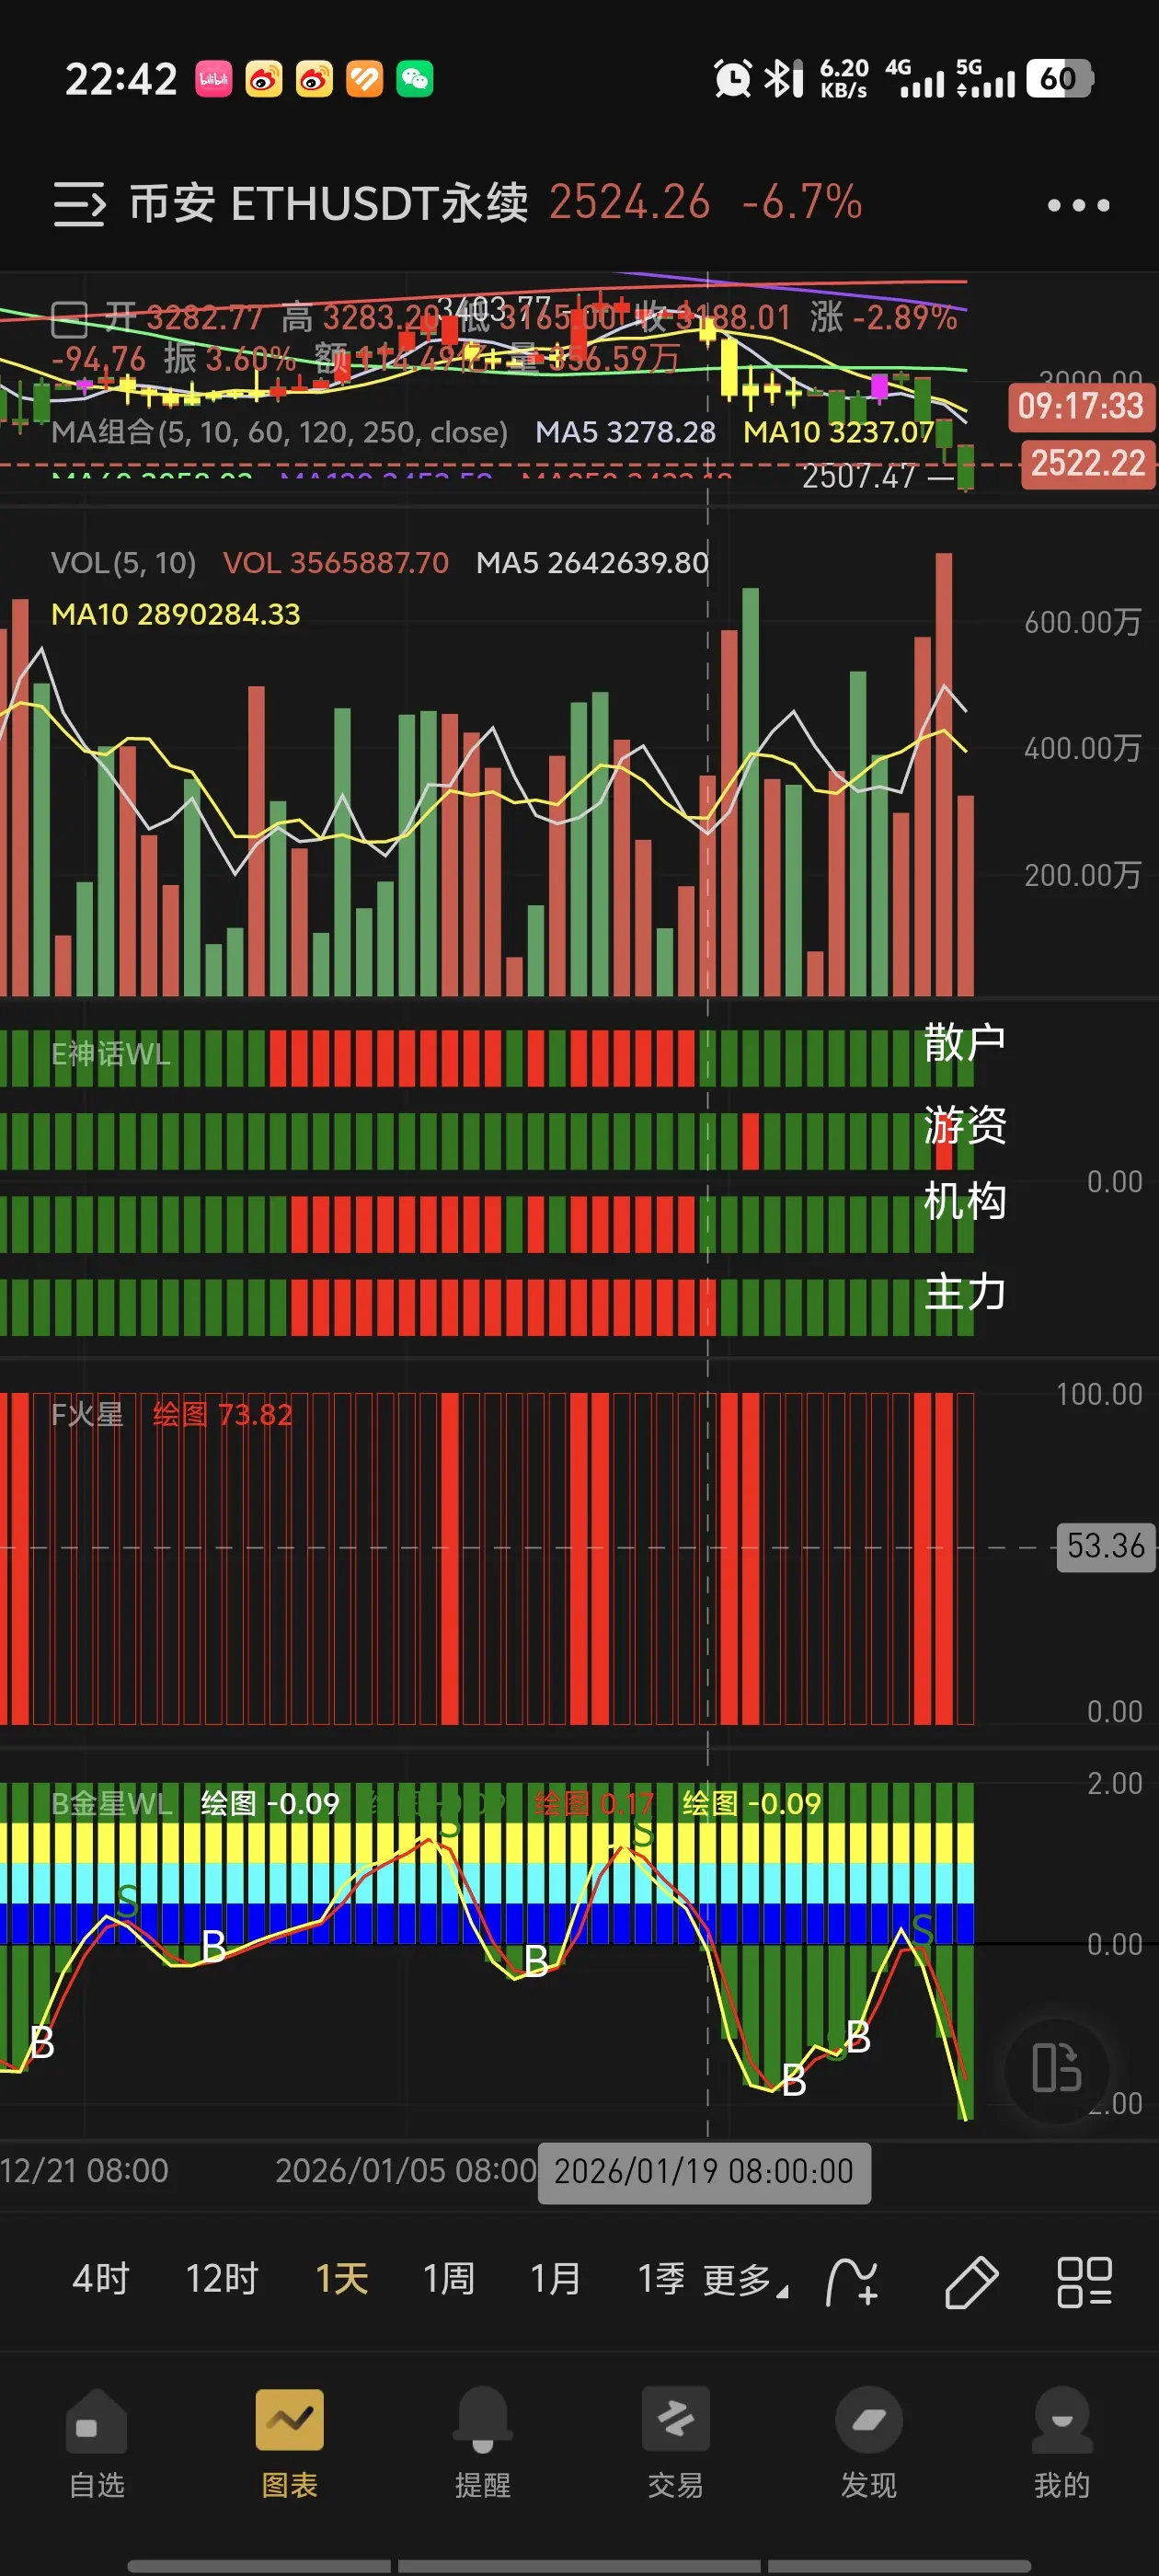Tap the 2507.47 low price label
Screen dimensions: 1159x2576
859,477
